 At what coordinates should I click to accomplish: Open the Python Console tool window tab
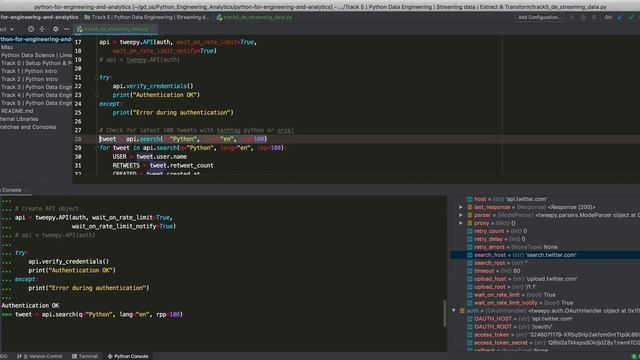pyautogui.click(x=128, y=356)
